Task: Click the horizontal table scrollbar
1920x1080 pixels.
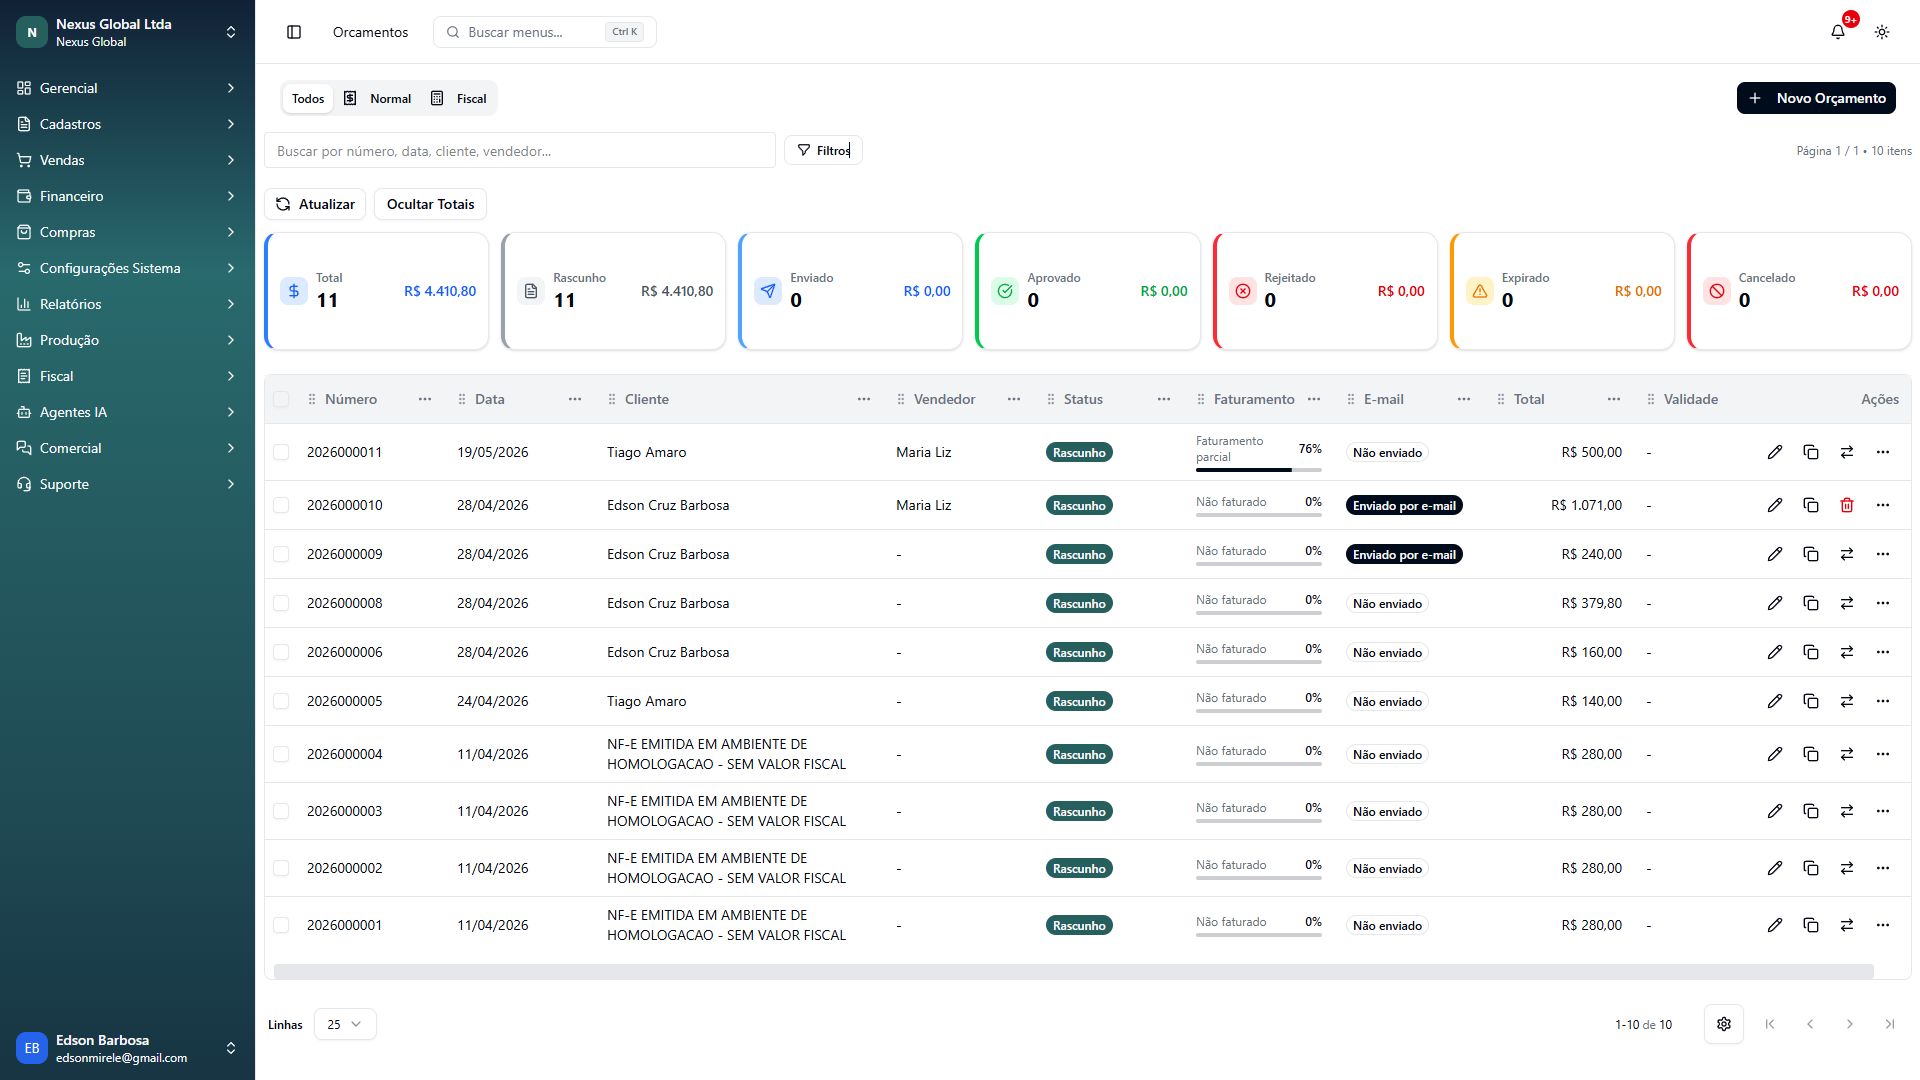Action: [x=1073, y=972]
